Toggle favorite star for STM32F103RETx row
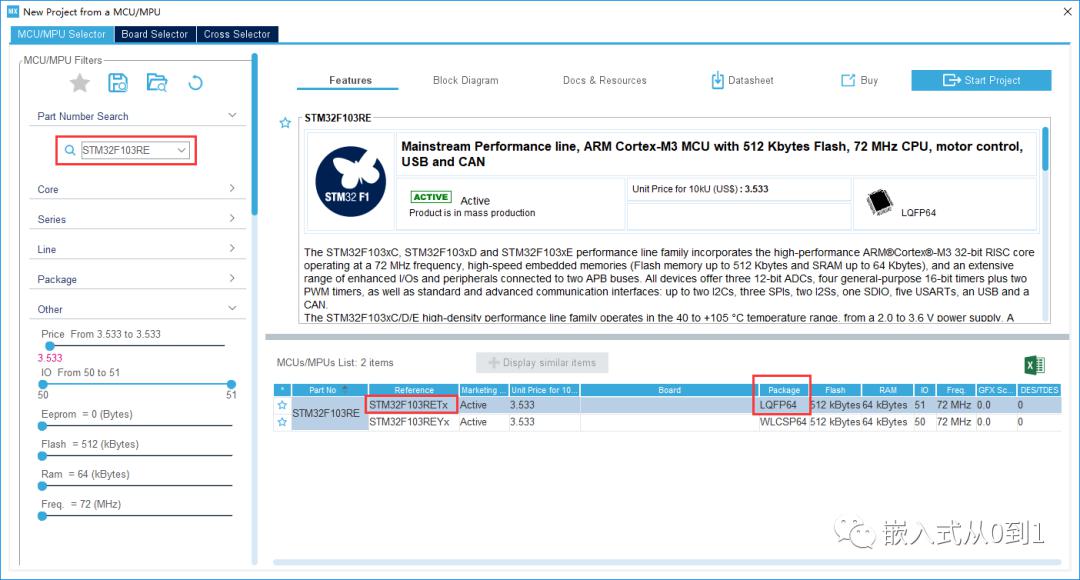Image resolution: width=1080 pixels, height=580 pixels. [x=282, y=405]
